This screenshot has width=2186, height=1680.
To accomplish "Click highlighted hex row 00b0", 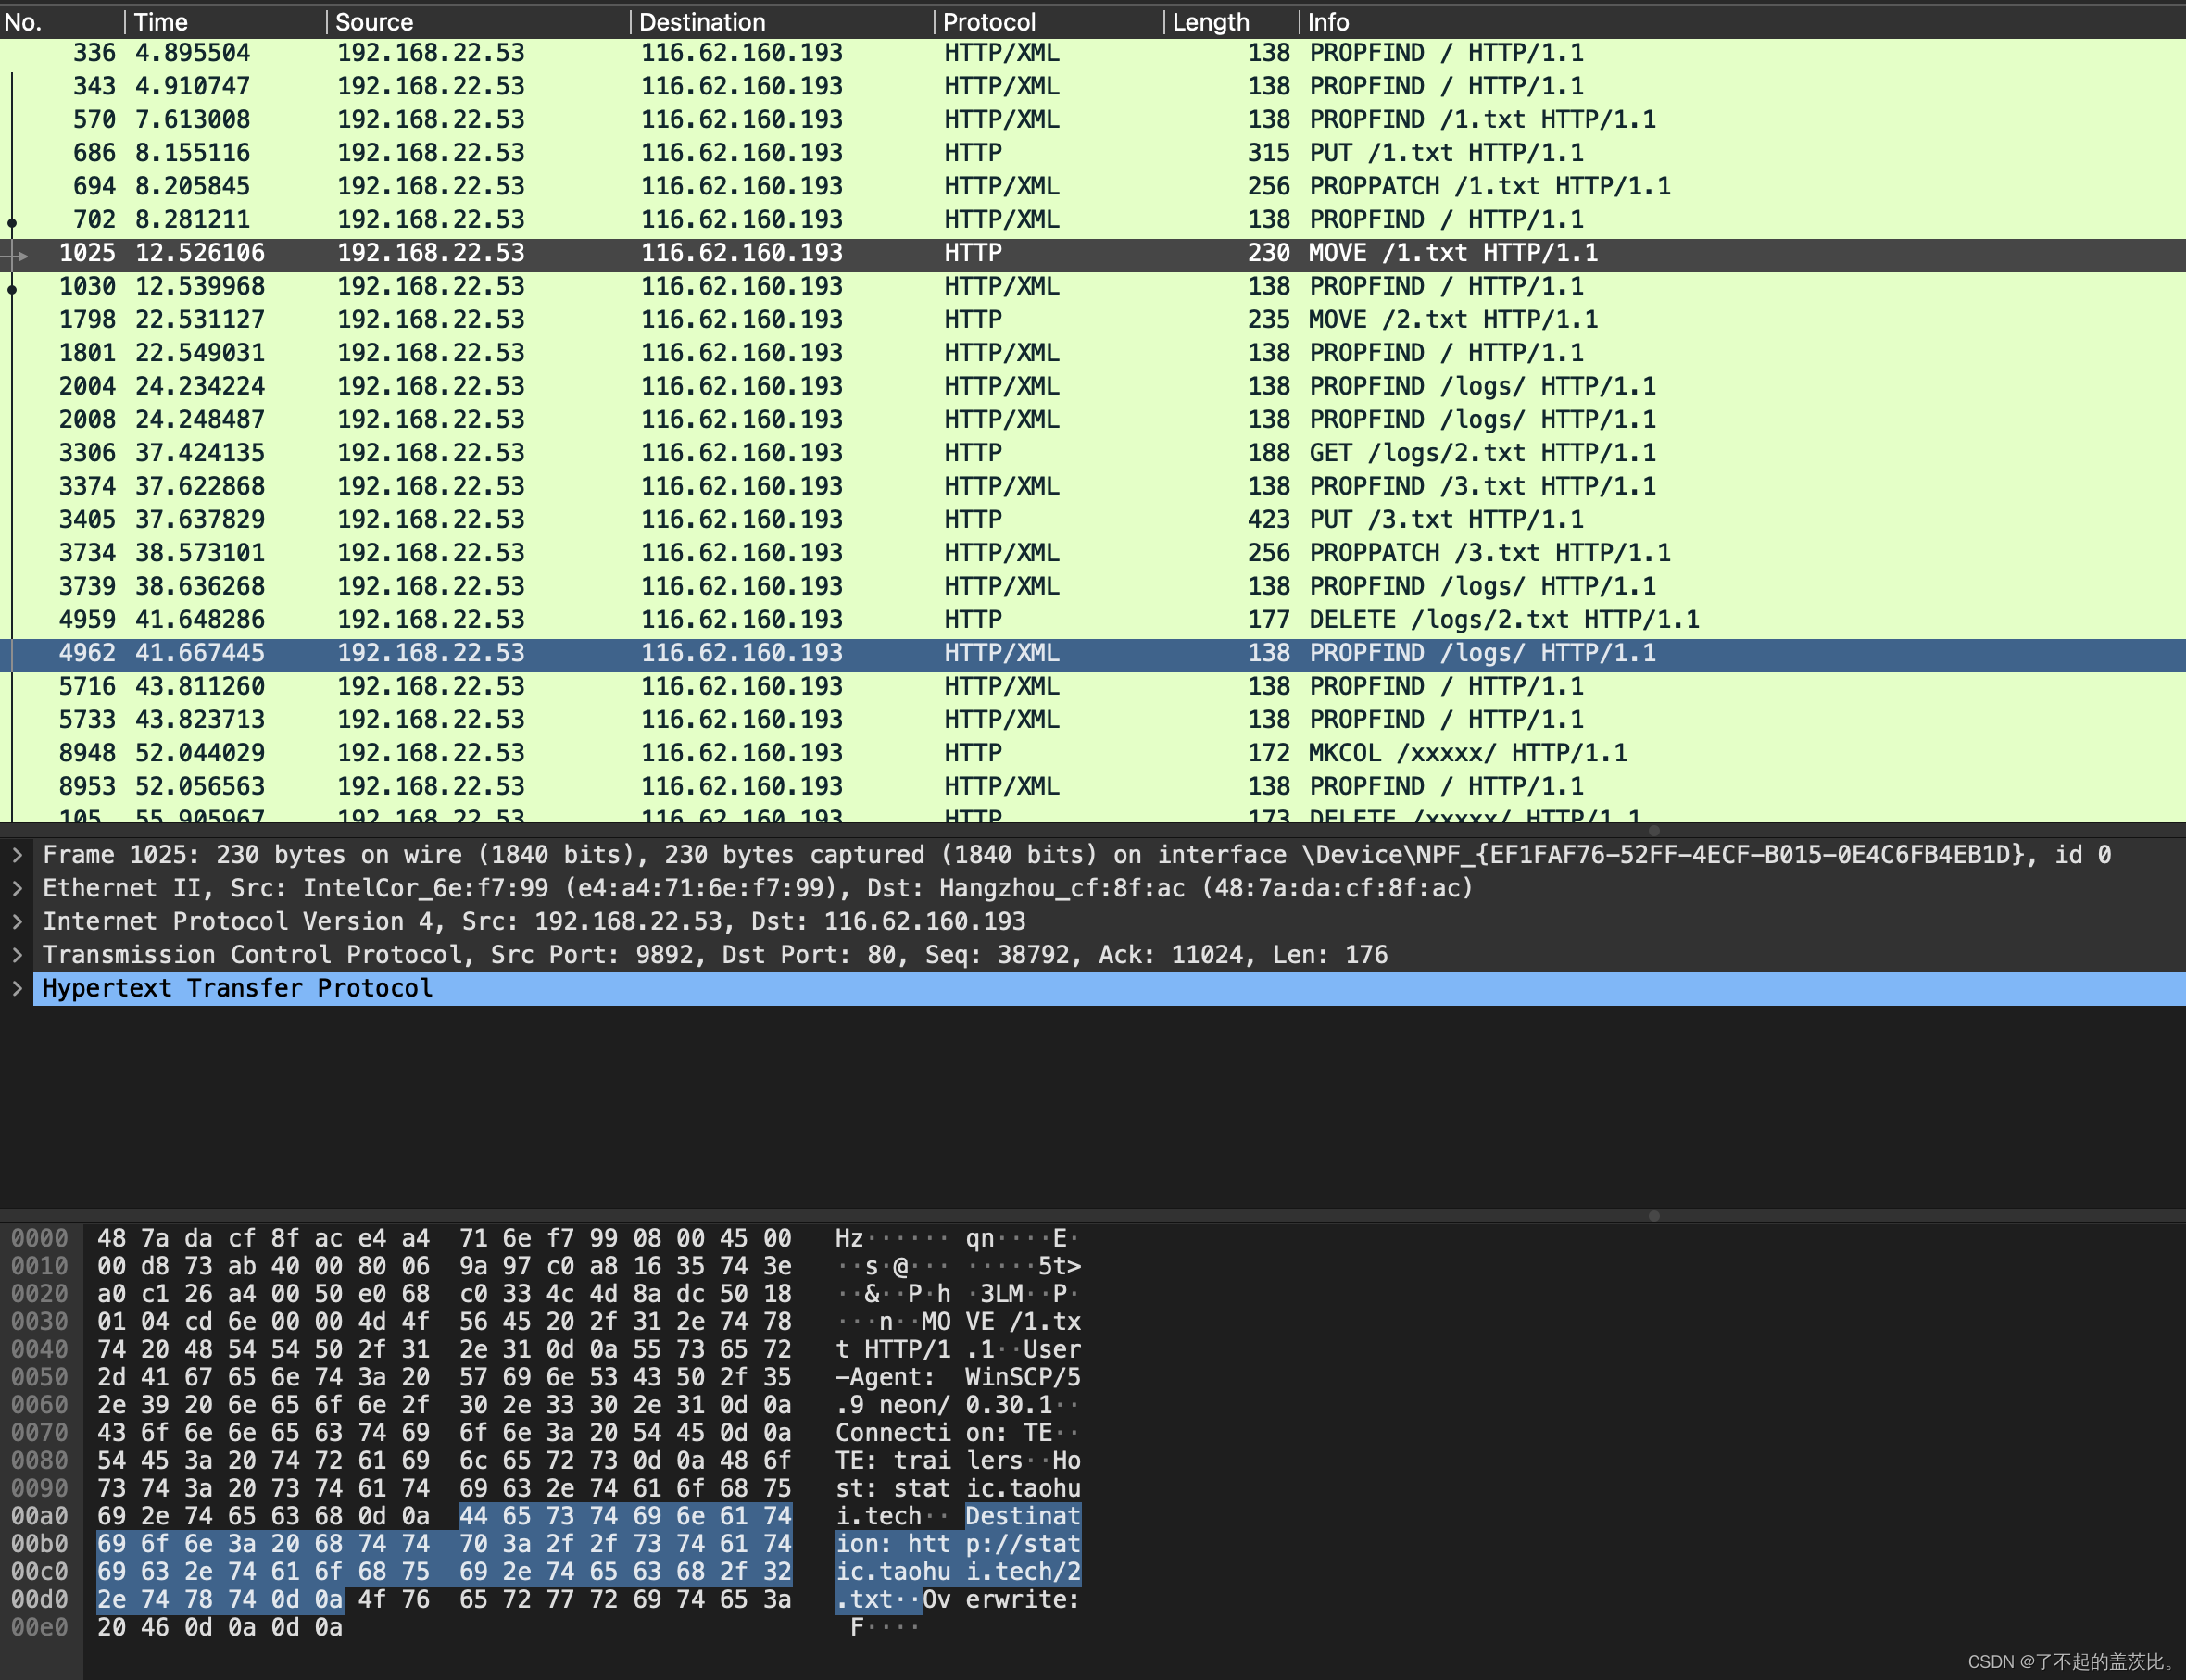I will tap(444, 1544).
